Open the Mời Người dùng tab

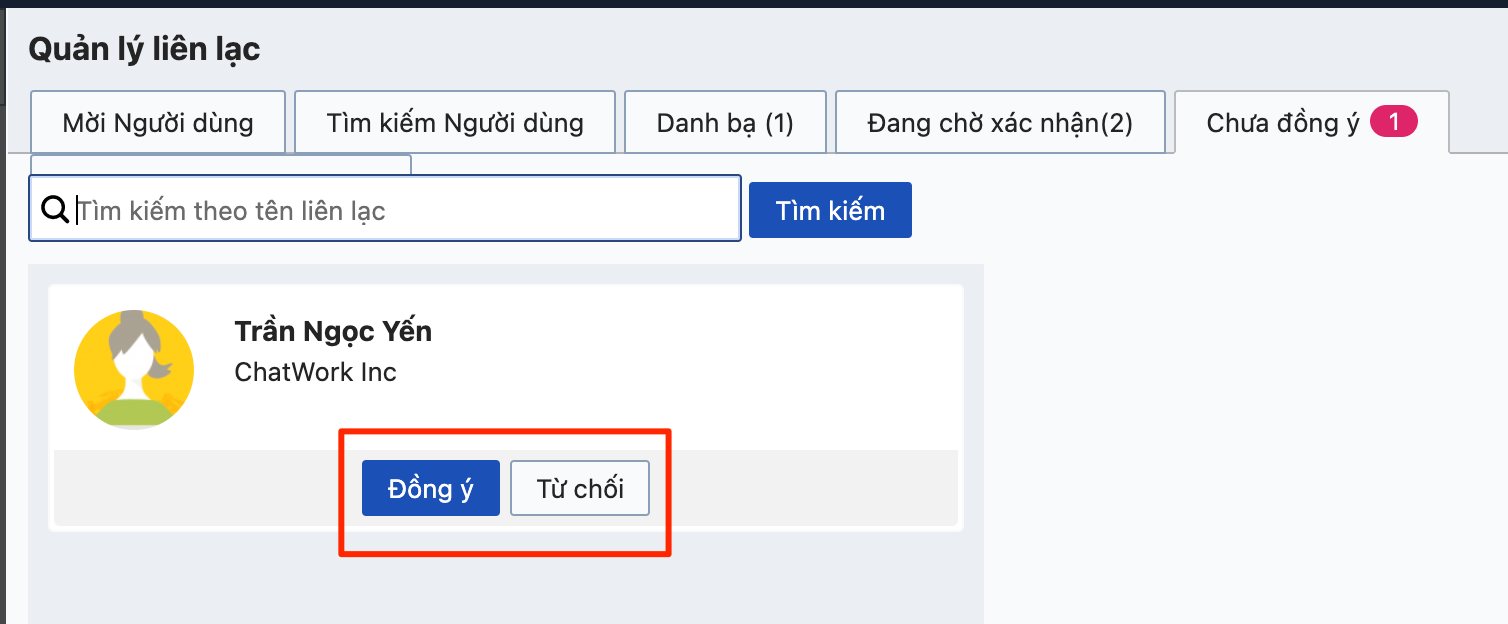(x=158, y=123)
